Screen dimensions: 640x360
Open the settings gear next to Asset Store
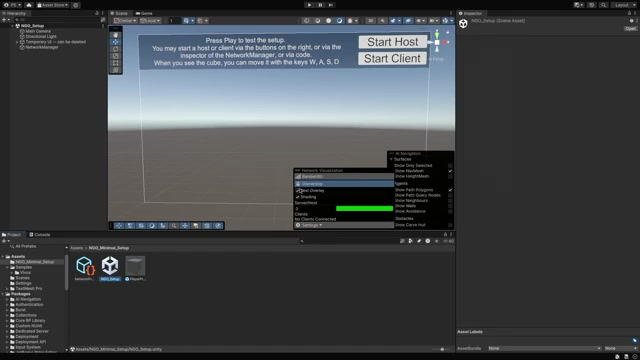click(76, 5)
